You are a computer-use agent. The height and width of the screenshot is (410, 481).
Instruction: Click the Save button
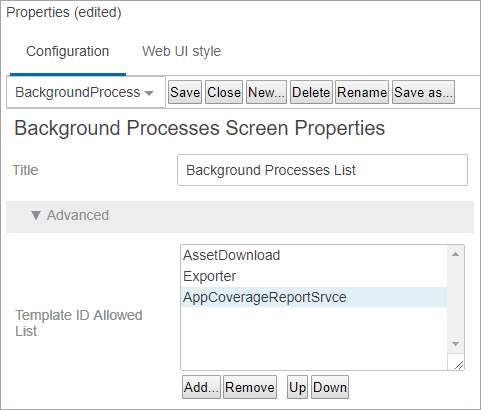(185, 92)
